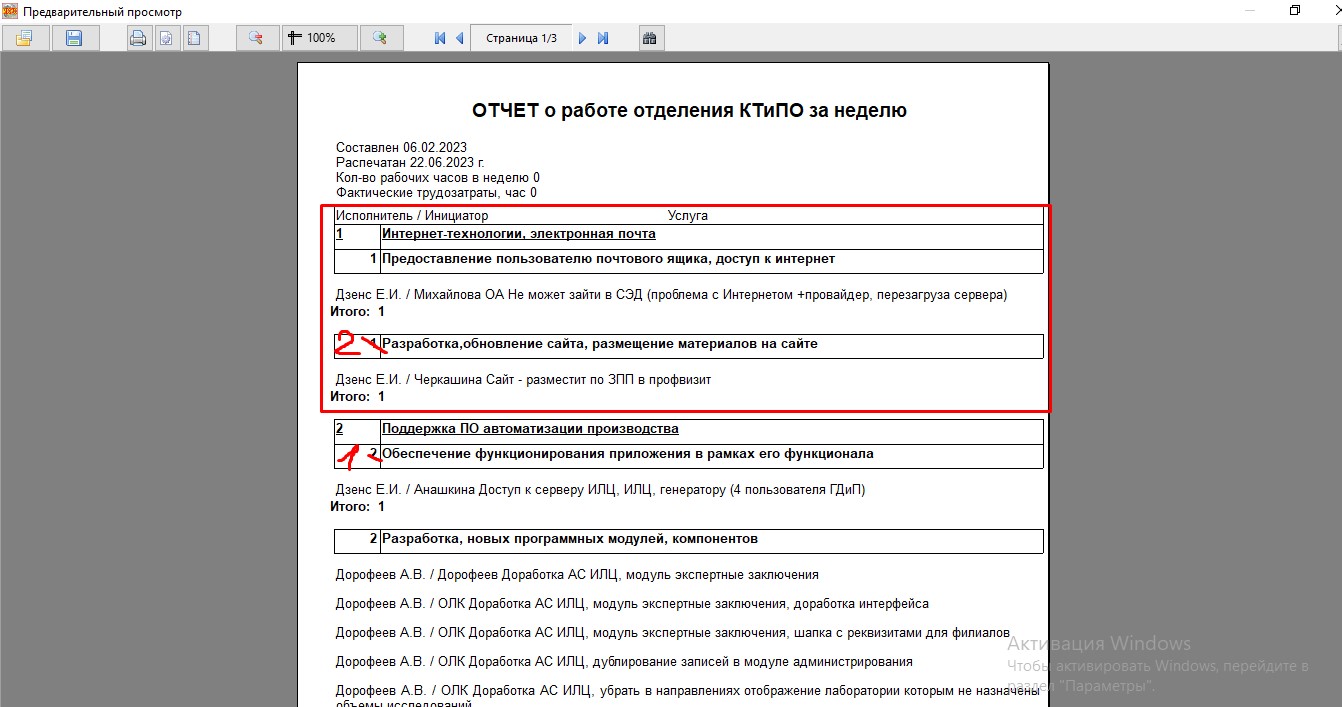
Task: Jump to the last page
Action: click(x=603, y=38)
